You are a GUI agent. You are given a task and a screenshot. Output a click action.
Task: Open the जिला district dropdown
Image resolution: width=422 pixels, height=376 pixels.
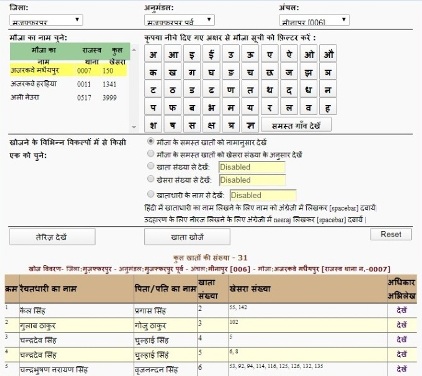46,20
